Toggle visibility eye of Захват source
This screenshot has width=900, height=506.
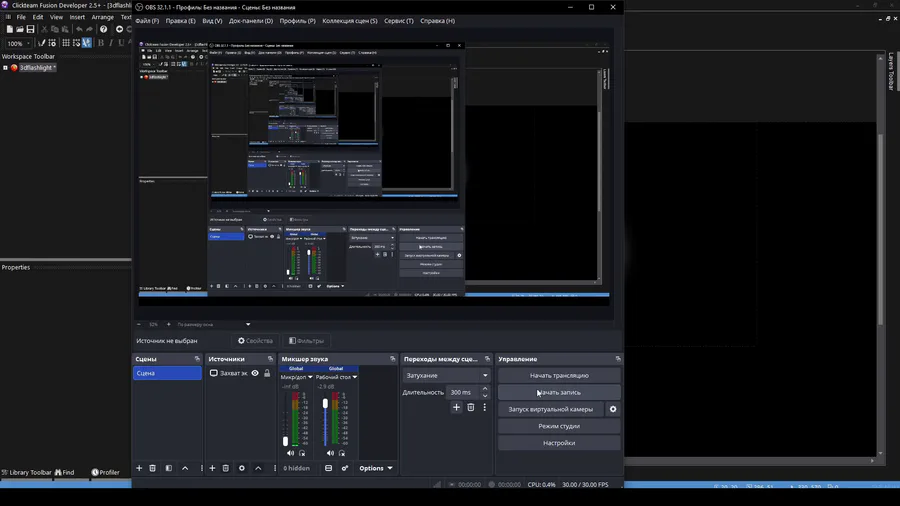point(255,373)
